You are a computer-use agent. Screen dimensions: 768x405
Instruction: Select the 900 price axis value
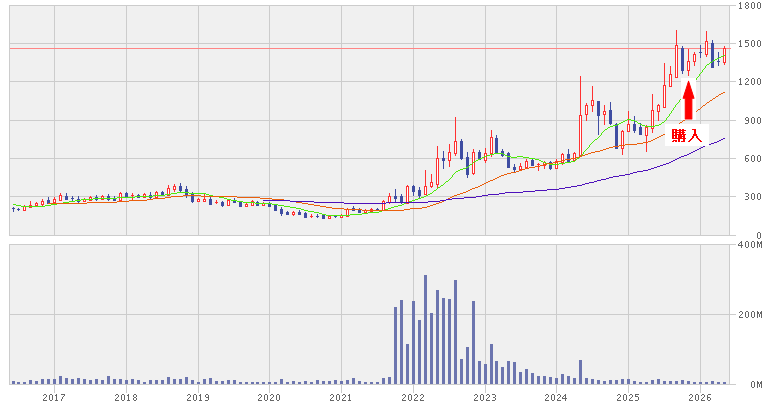tap(753, 120)
